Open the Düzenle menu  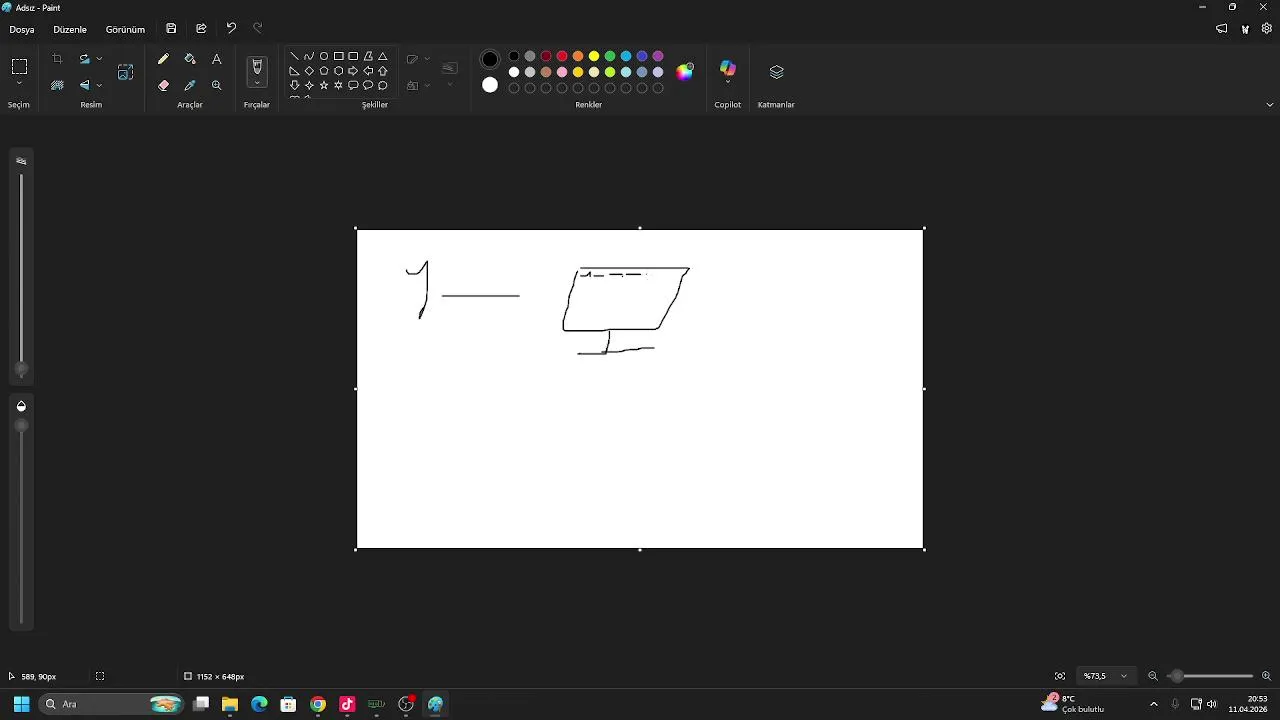[70, 30]
